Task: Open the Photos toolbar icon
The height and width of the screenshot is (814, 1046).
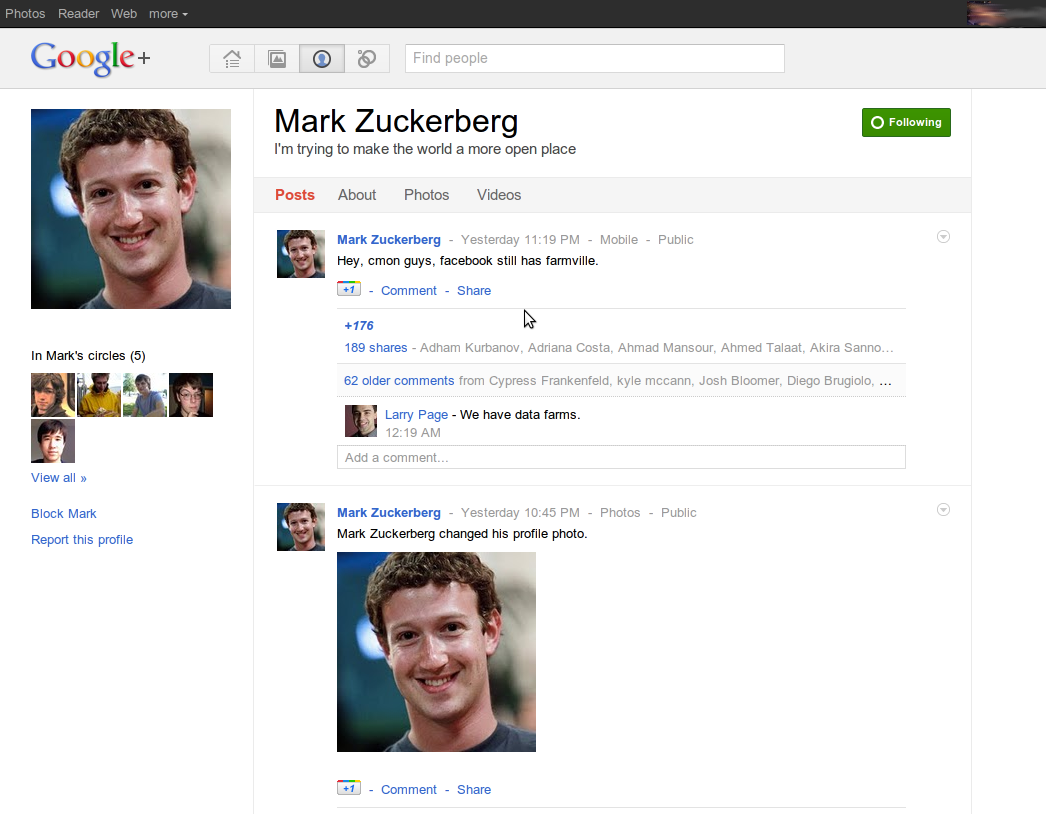Action: click(277, 59)
